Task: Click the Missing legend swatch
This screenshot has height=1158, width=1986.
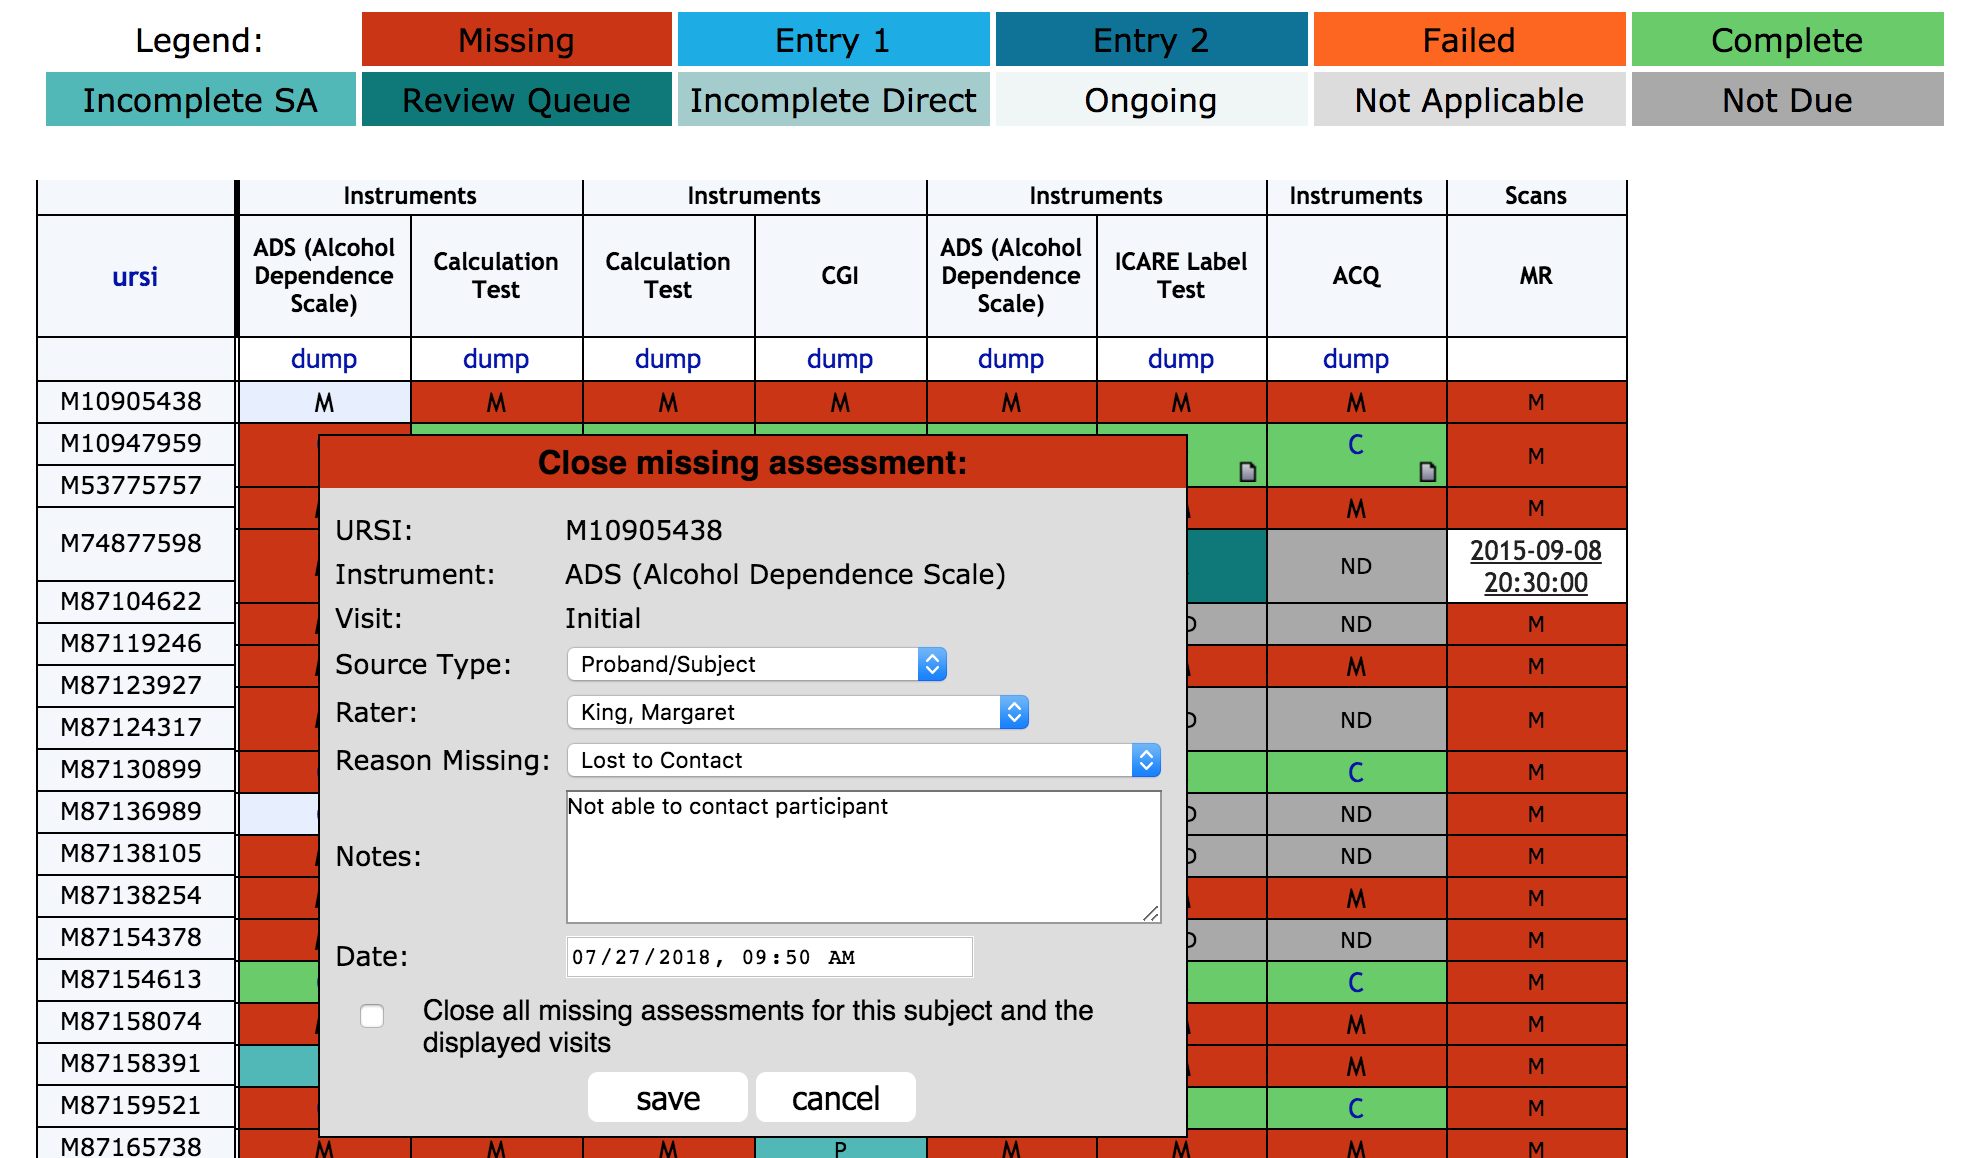Action: click(517, 40)
